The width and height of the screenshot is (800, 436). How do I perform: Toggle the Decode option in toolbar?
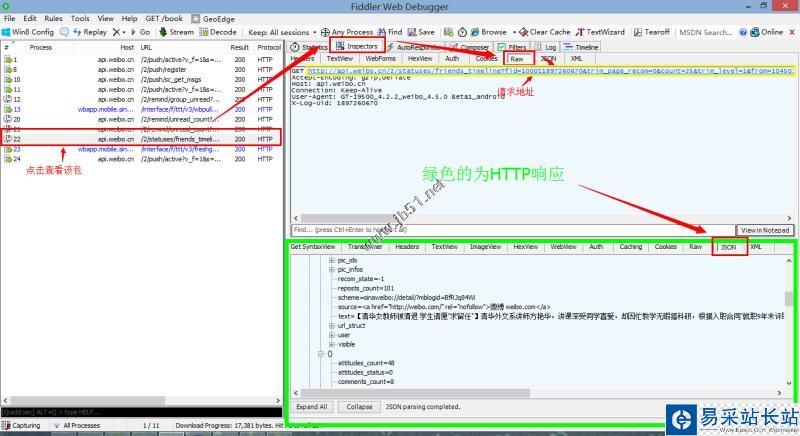click(218, 32)
